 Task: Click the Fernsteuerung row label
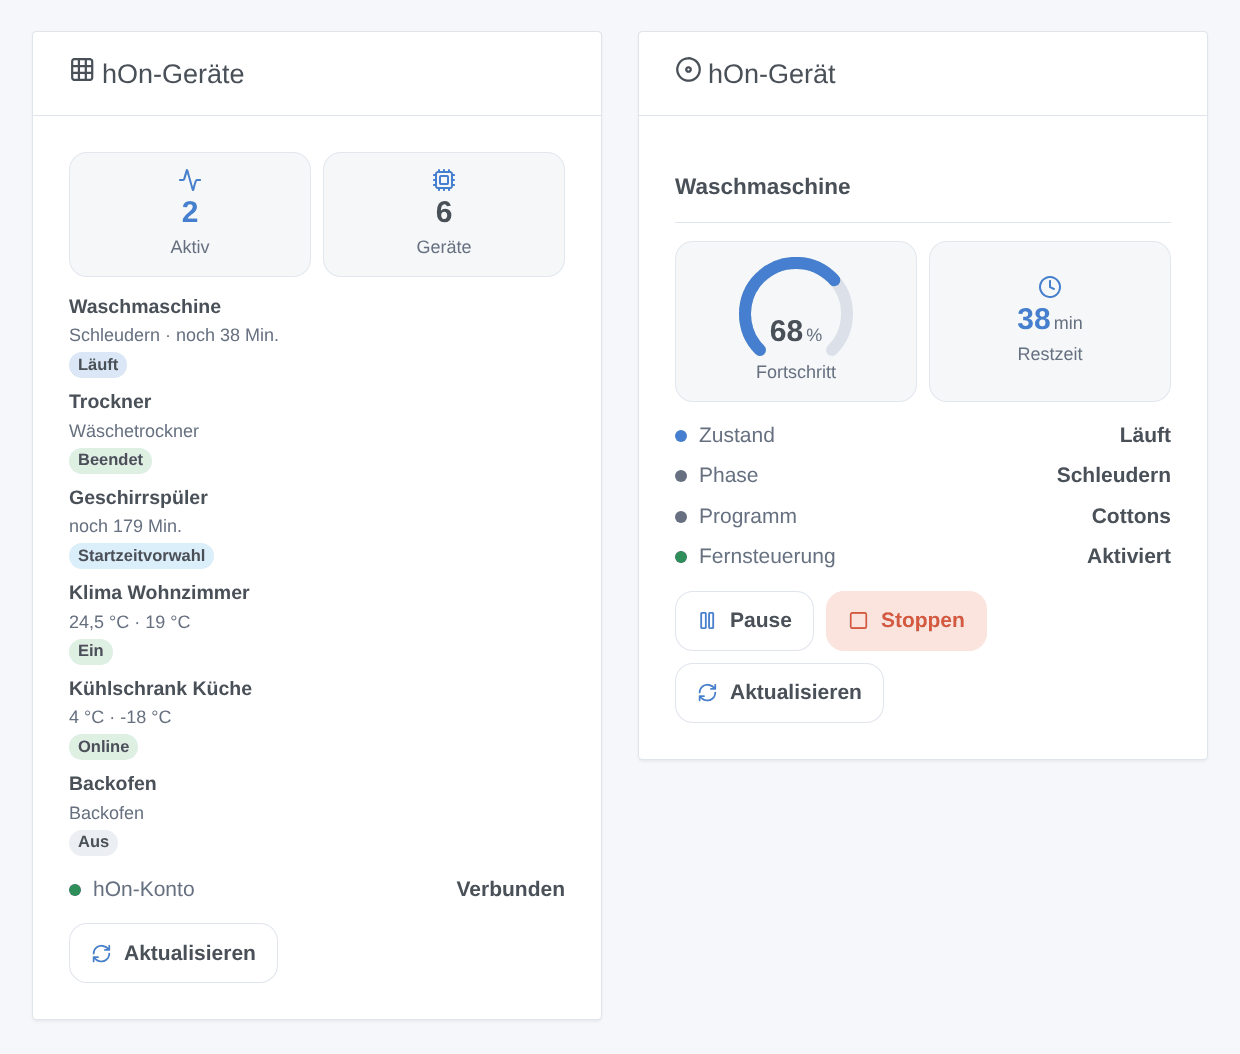tap(767, 556)
